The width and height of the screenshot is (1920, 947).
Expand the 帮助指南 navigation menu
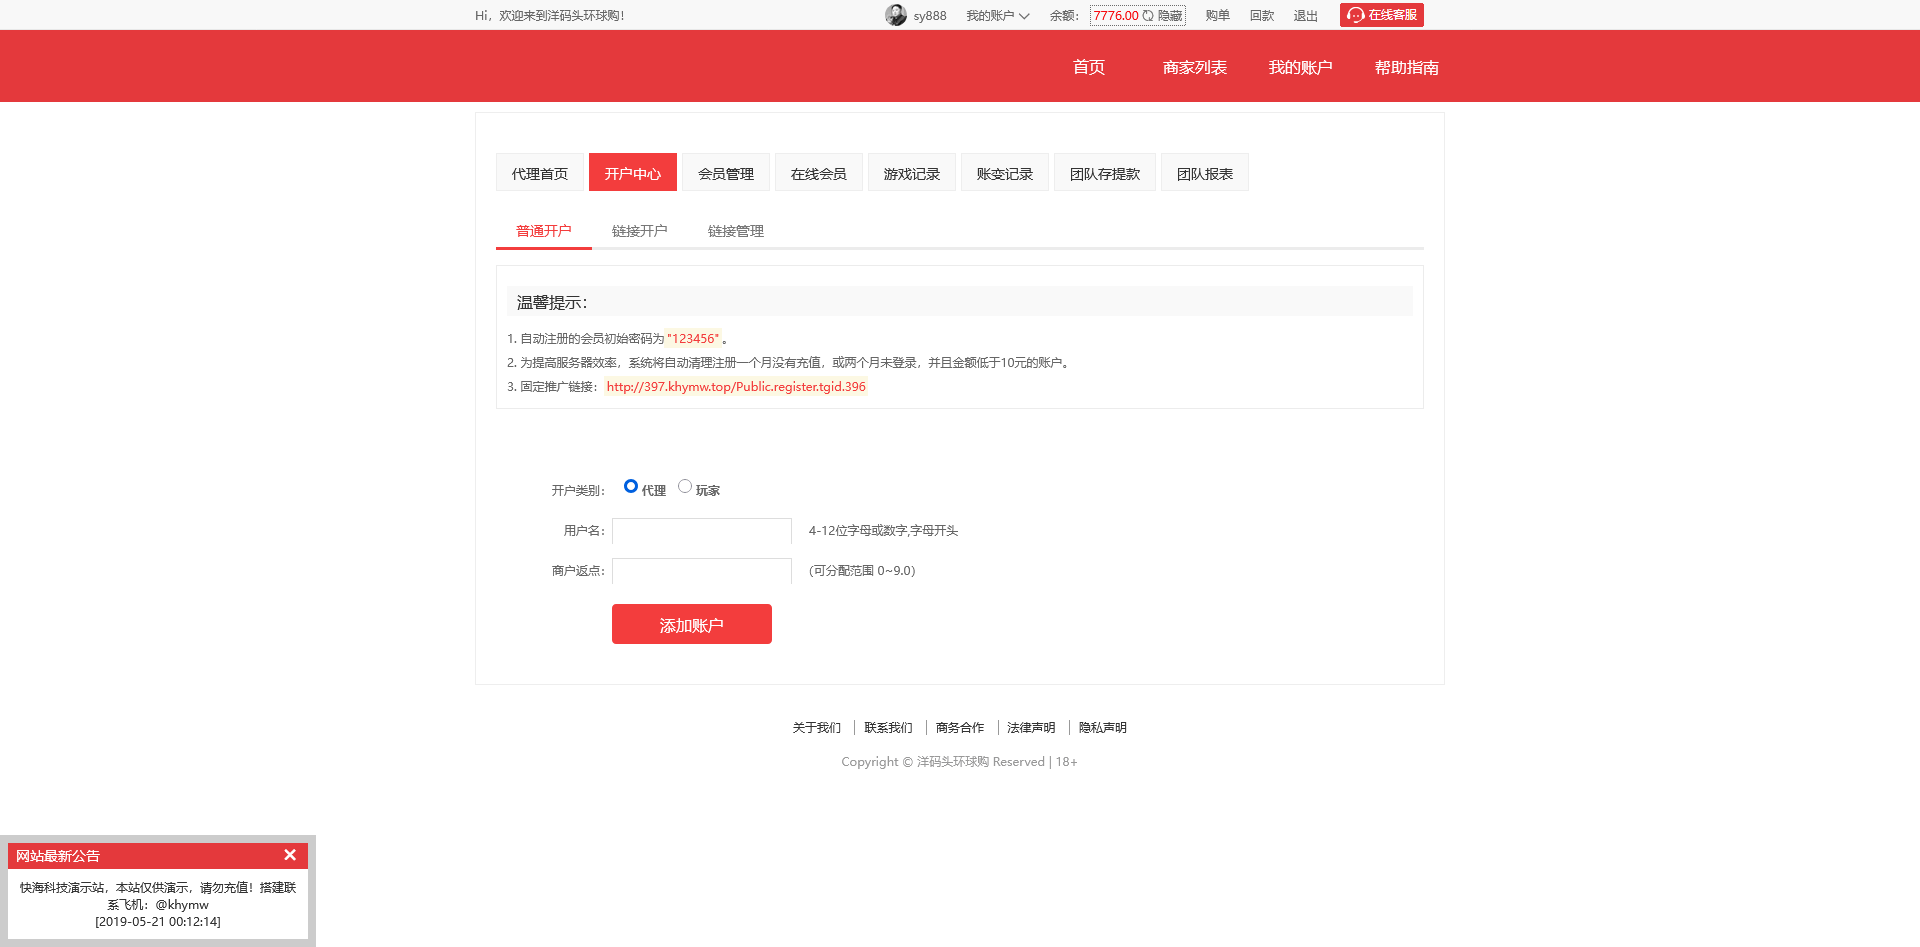pyautogui.click(x=1405, y=67)
